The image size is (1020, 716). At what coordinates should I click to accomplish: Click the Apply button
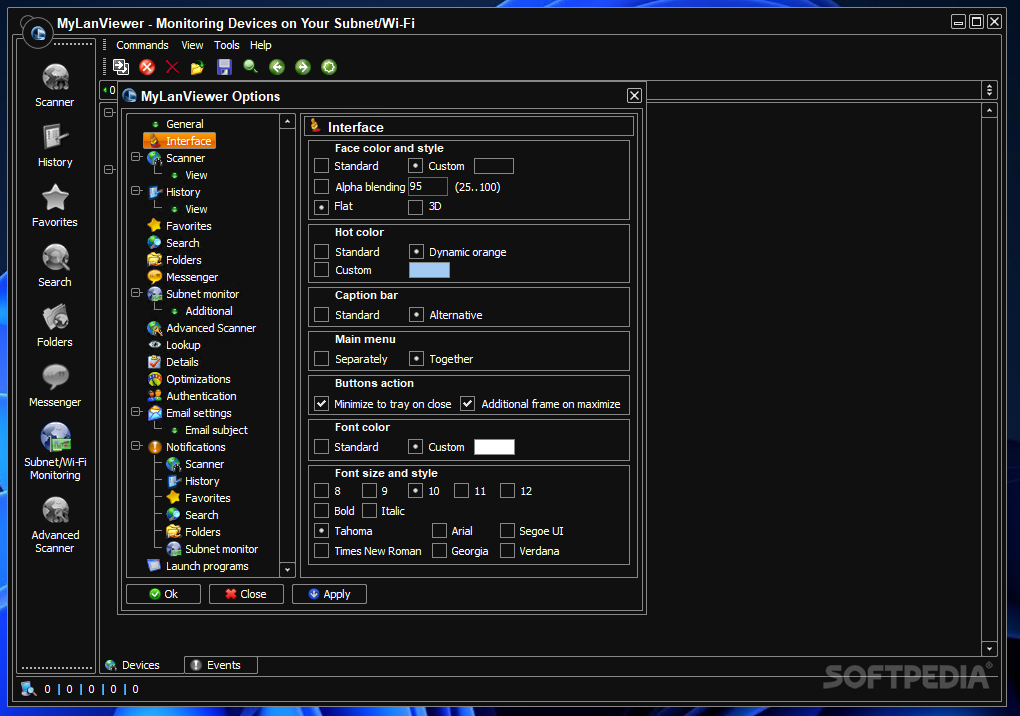point(329,594)
